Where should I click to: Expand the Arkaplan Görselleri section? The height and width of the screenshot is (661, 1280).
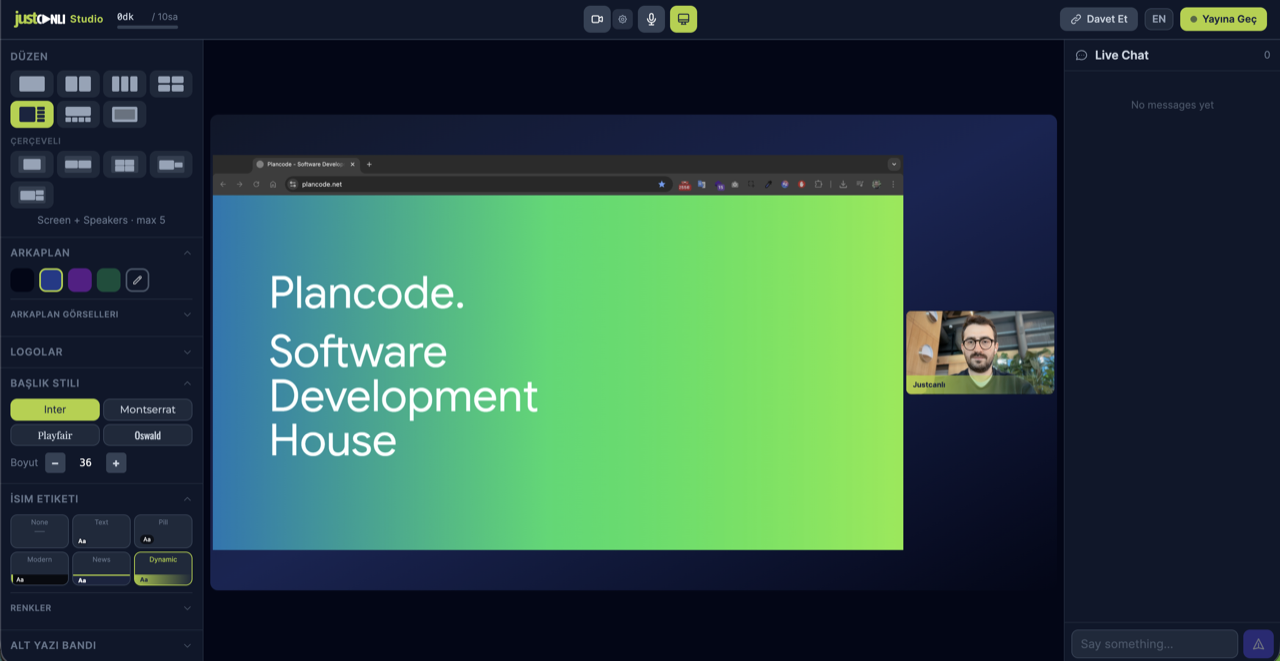click(101, 314)
